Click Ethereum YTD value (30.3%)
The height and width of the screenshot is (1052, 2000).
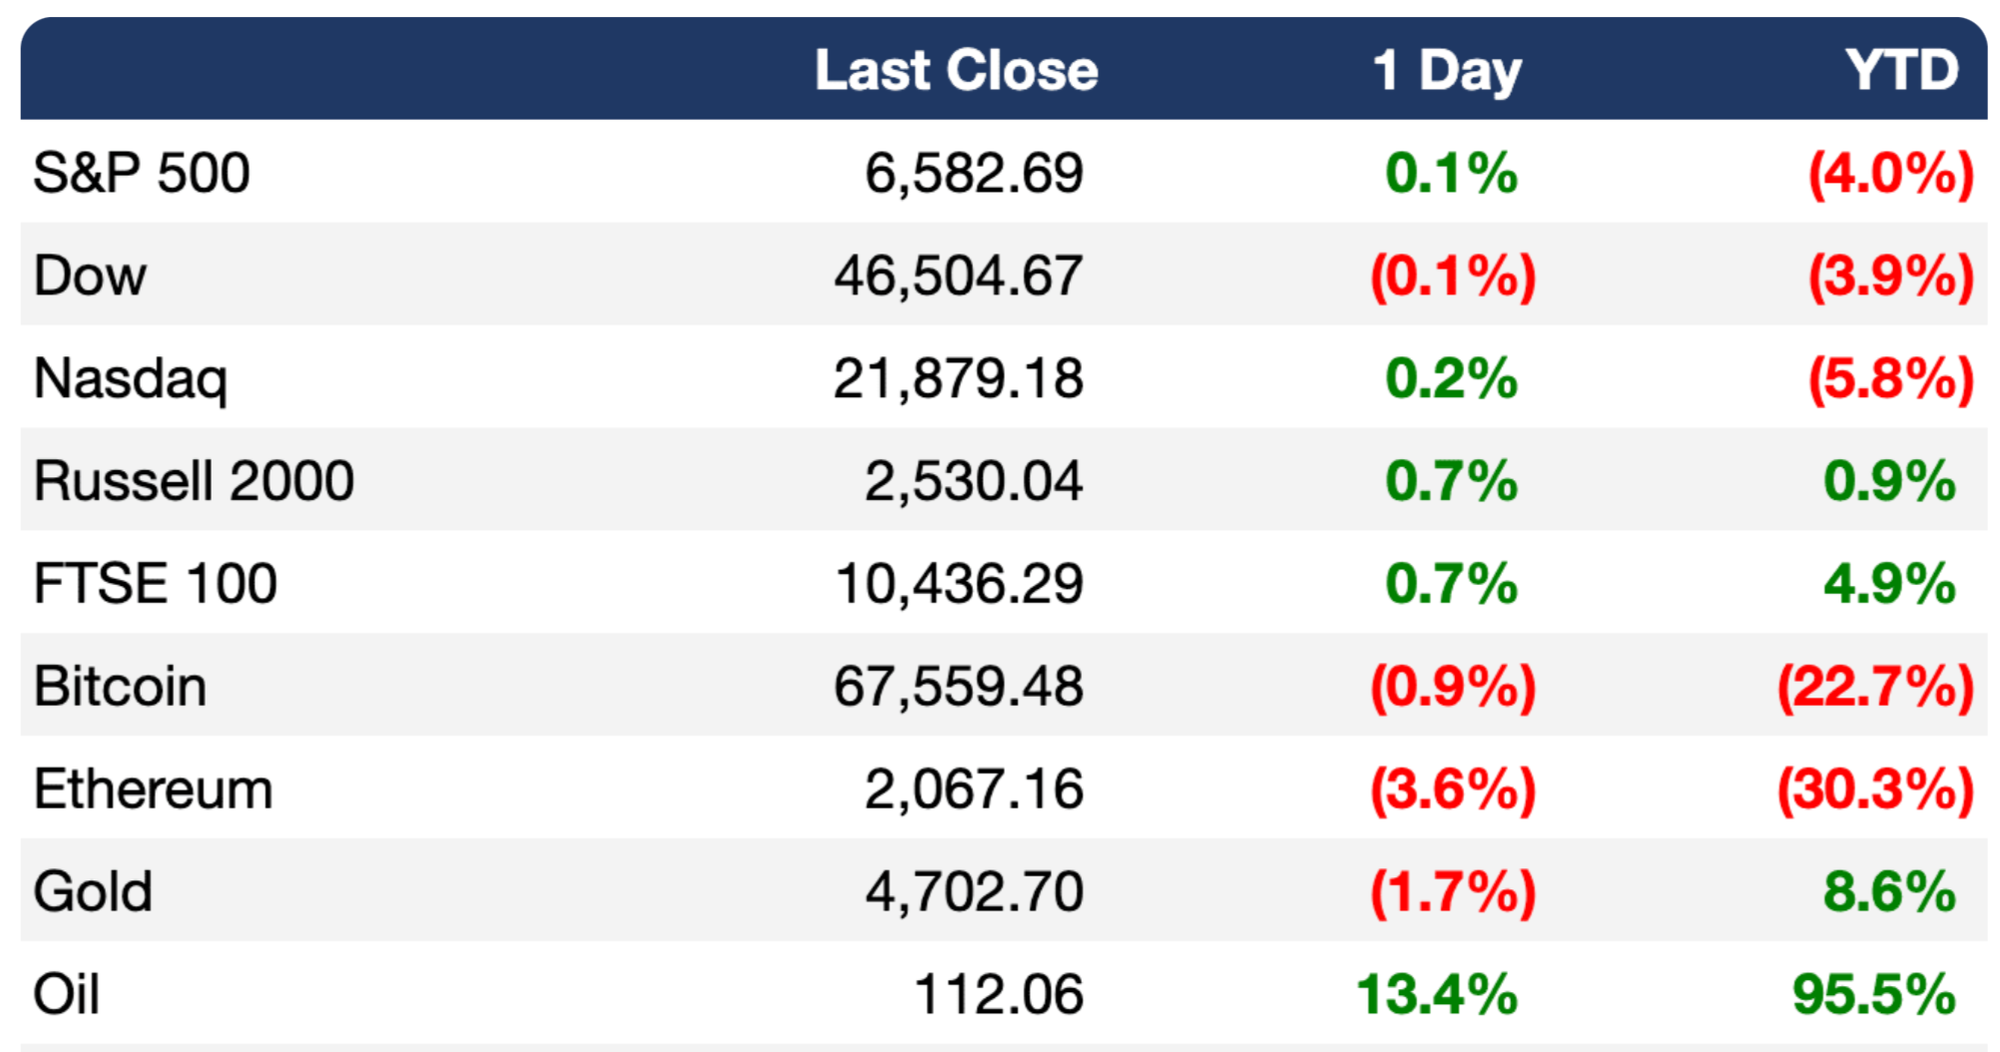pos(1875,790)
